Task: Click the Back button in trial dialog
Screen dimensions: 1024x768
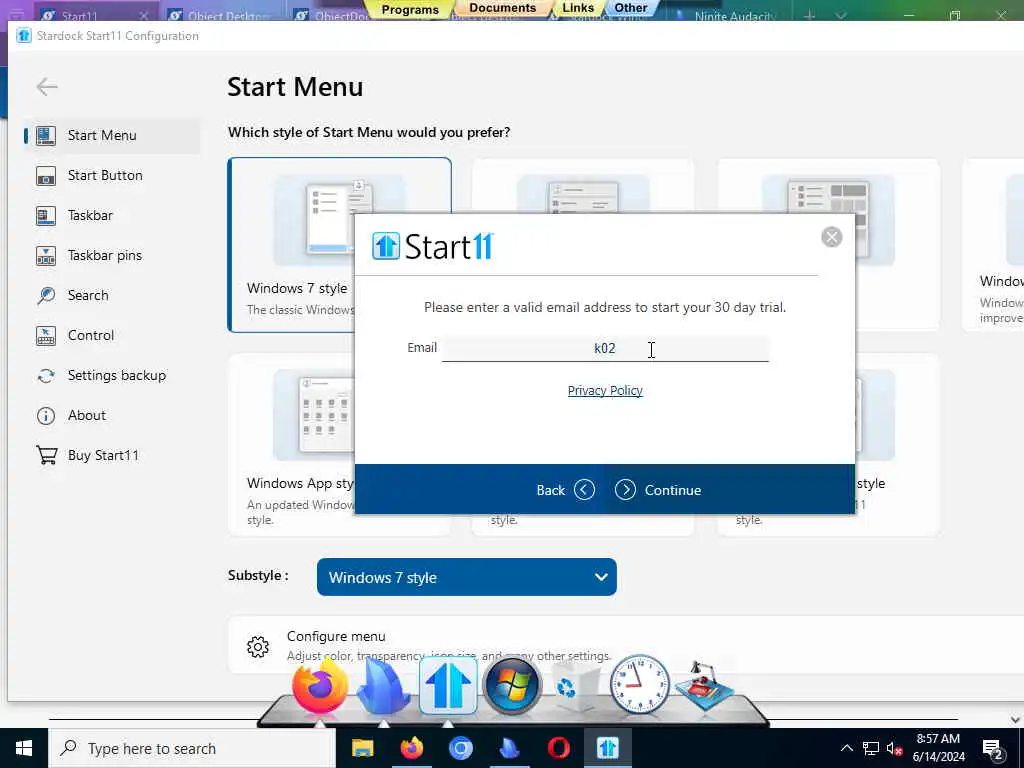Action: [x=565, y=490]
